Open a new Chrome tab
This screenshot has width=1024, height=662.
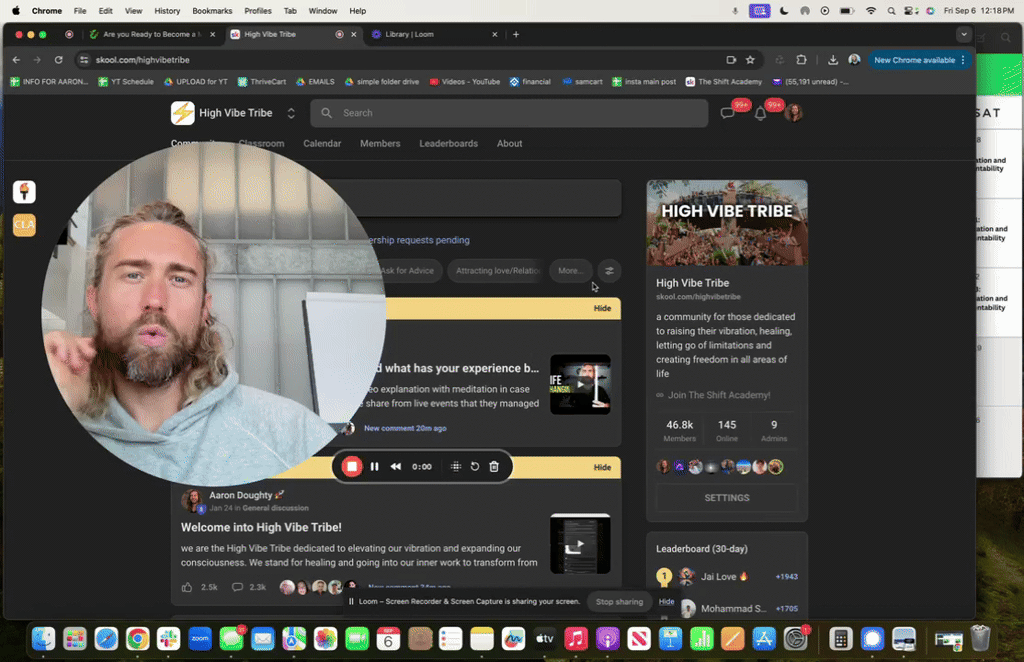click(x=516, y=34)
